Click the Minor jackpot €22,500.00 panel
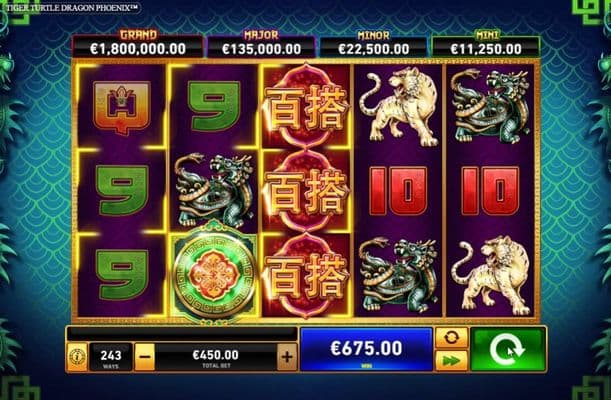The height and width of the screenshot is (400, 611). coord(373,44)
